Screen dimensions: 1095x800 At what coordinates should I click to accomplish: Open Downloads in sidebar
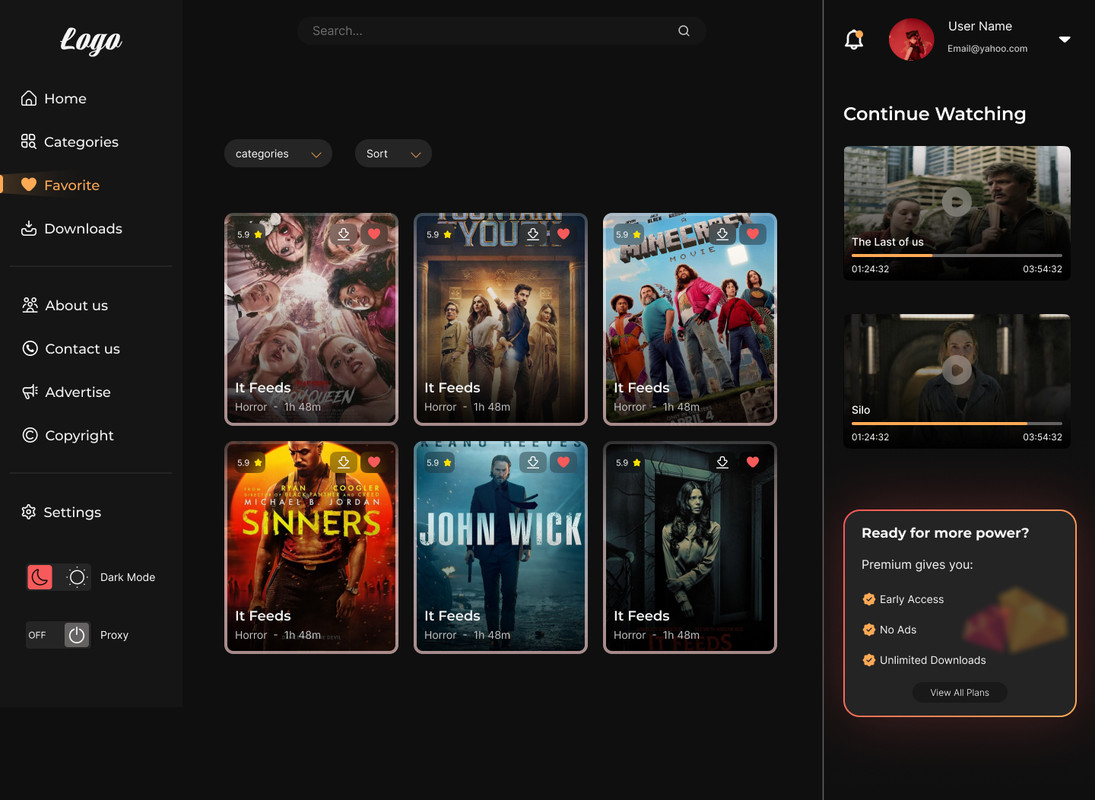coord(71,228)
